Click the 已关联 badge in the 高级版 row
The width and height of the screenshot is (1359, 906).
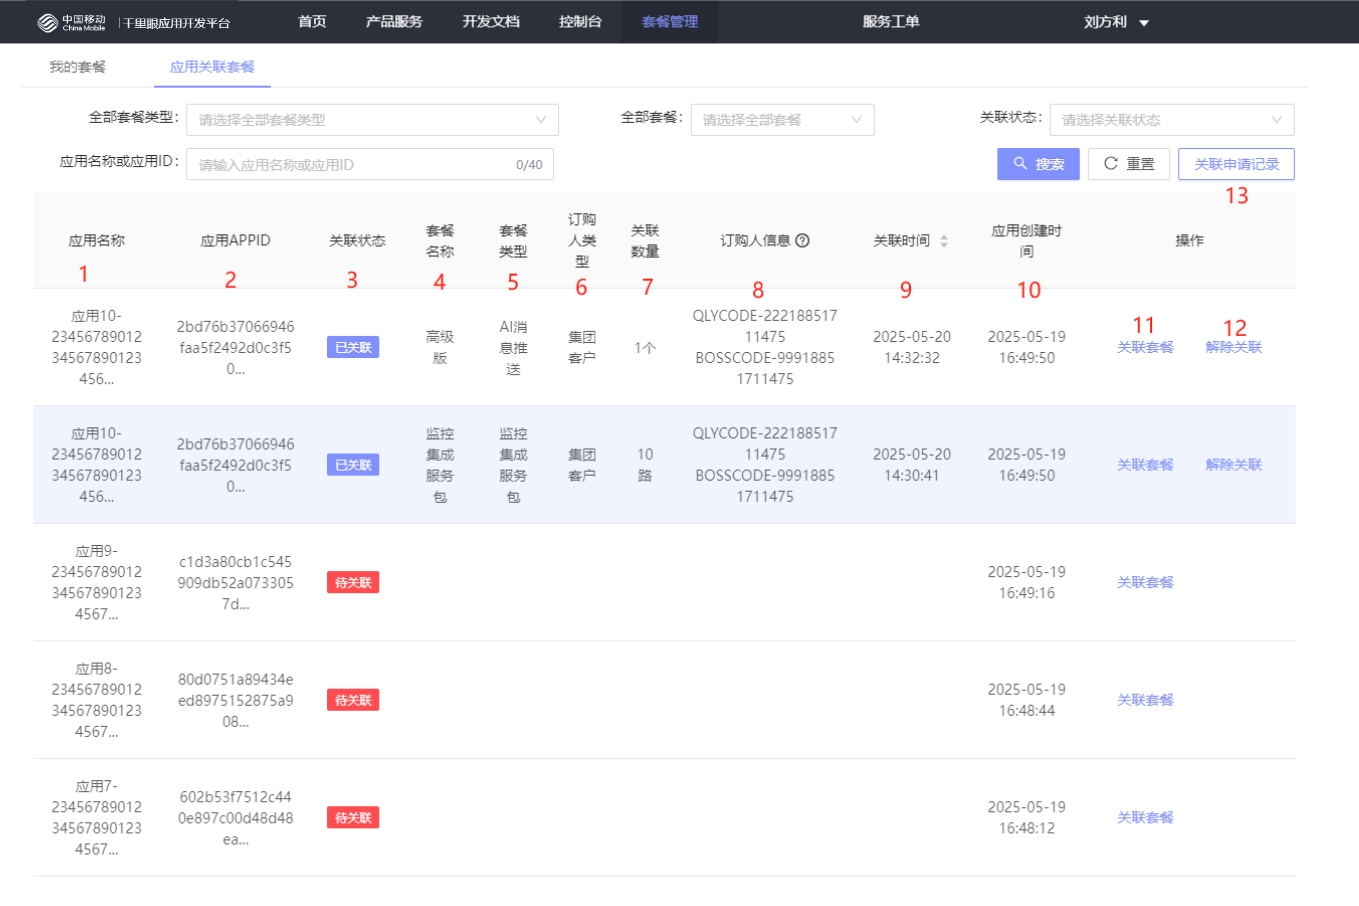tap(353, 348)
